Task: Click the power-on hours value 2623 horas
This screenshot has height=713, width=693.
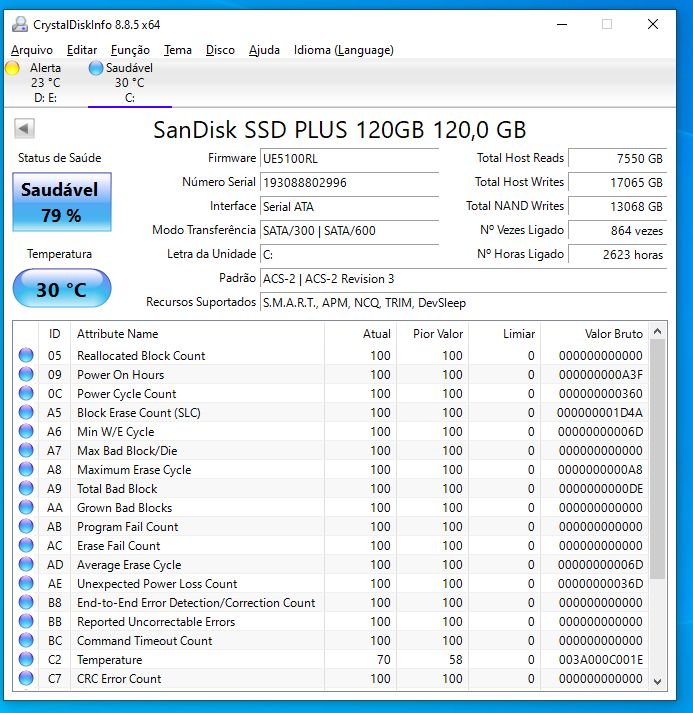Action: [x=617, y=255]
